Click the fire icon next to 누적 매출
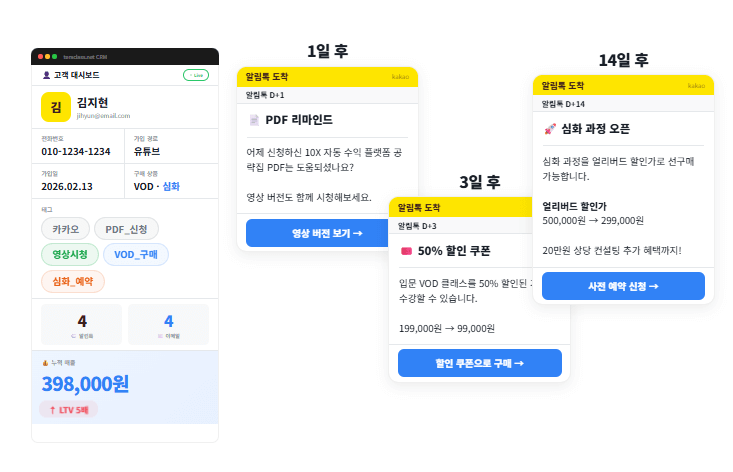This screenshot has width=733, height=472. (x=45, y=362)
